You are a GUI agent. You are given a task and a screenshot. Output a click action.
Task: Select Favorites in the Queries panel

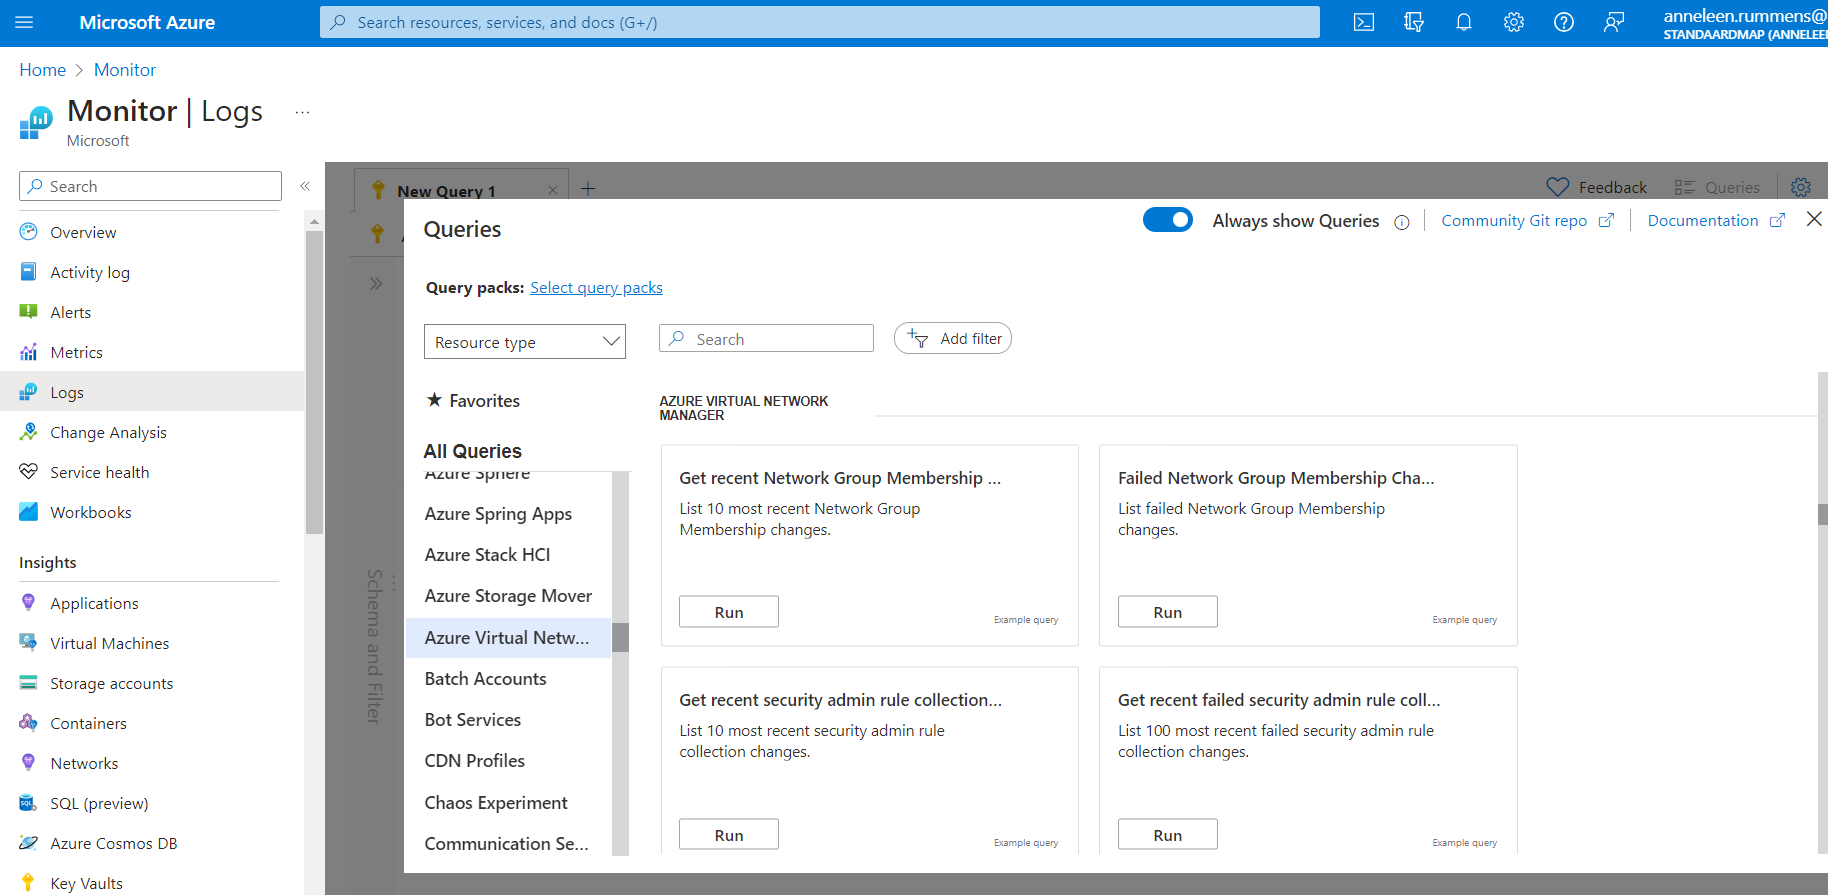(473, 401)
